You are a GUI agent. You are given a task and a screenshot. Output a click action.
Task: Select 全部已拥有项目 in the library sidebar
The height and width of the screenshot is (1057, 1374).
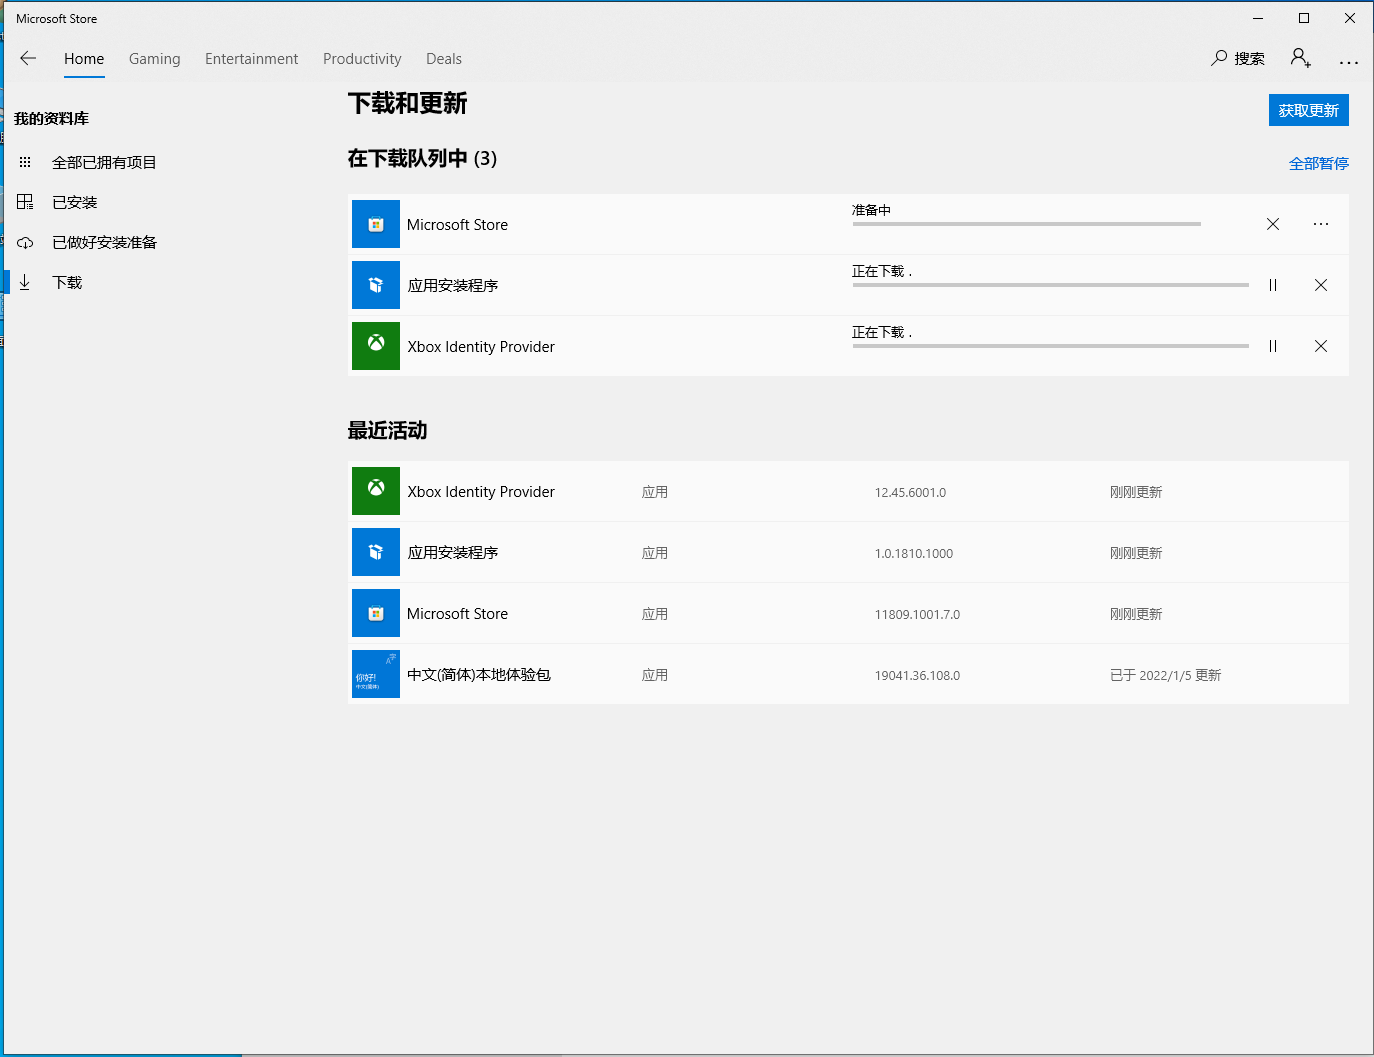[x=104, y=162]
